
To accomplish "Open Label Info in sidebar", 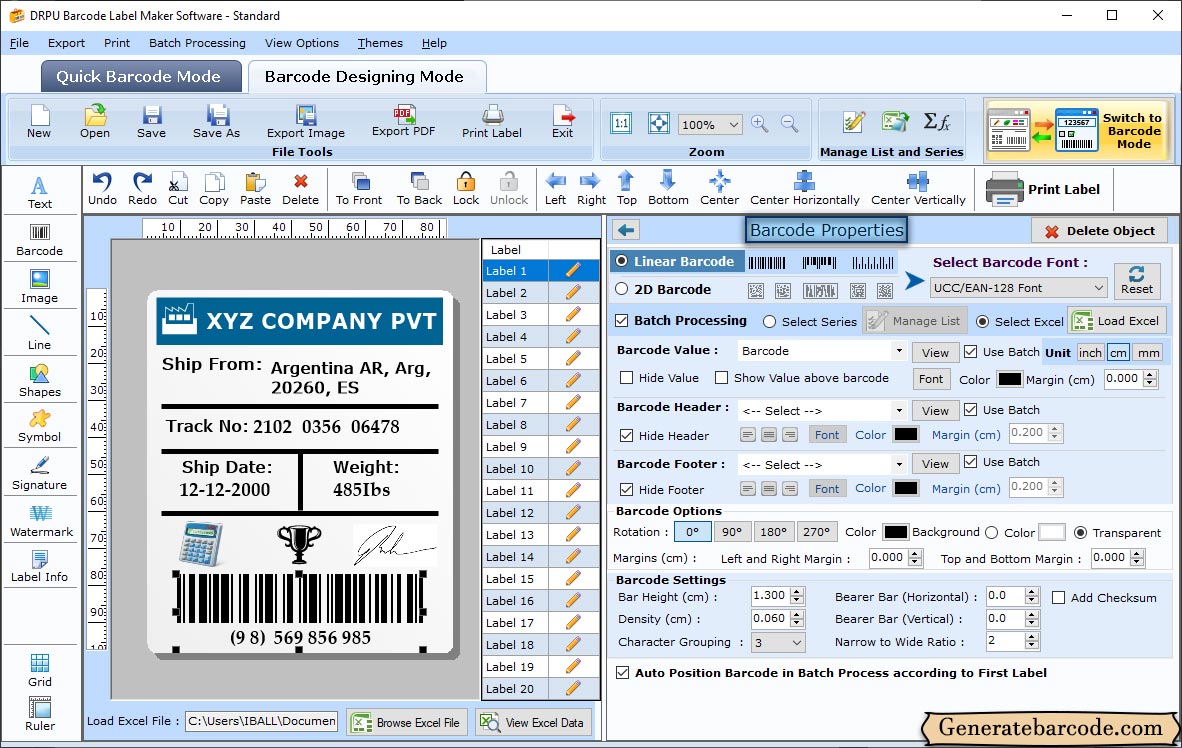I will [x=39, y=566].
